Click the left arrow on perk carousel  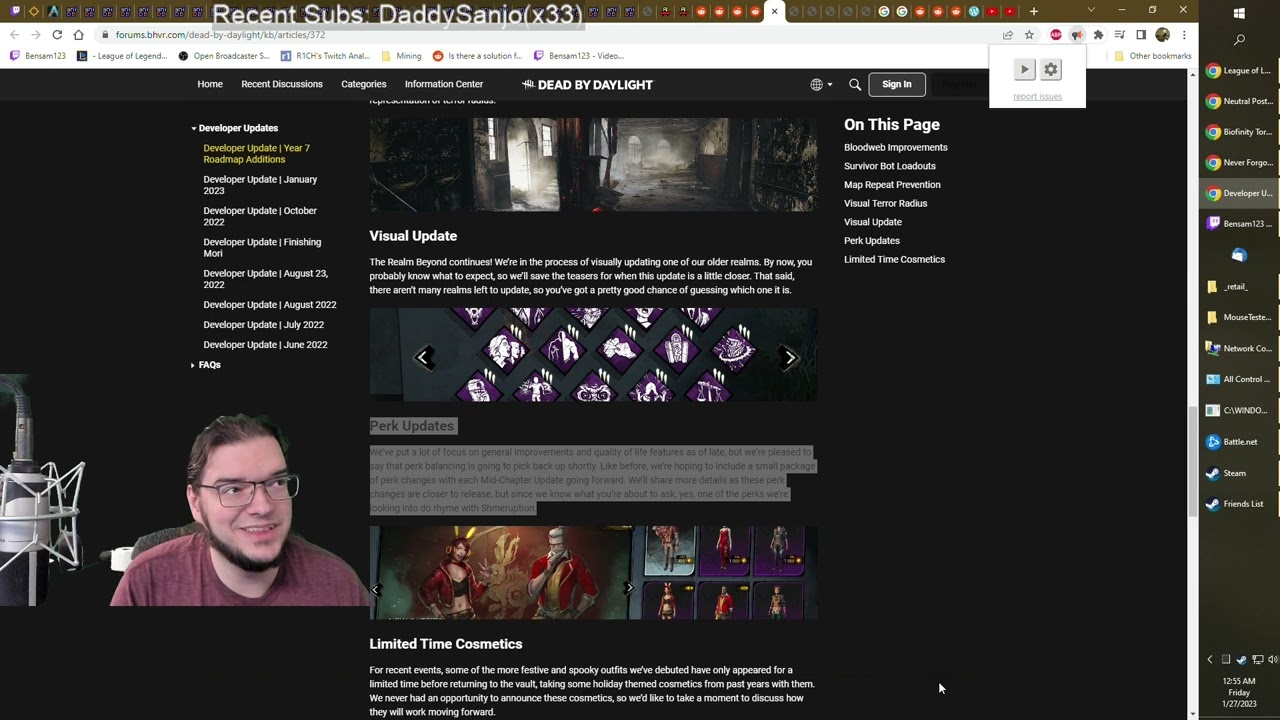424,357
